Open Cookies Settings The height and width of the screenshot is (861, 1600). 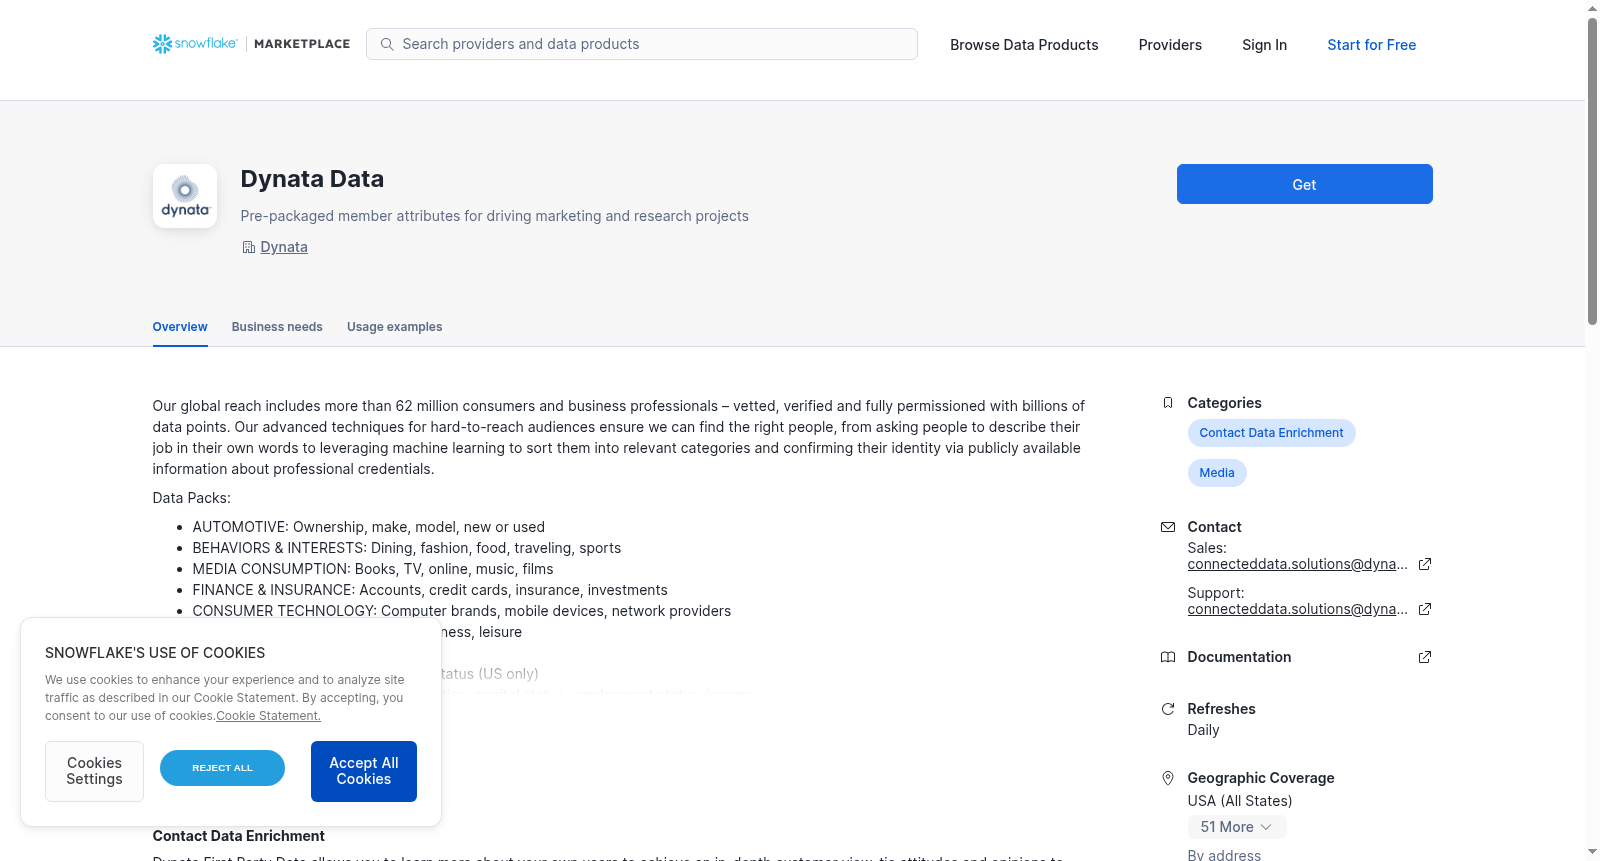coord(94,771)
